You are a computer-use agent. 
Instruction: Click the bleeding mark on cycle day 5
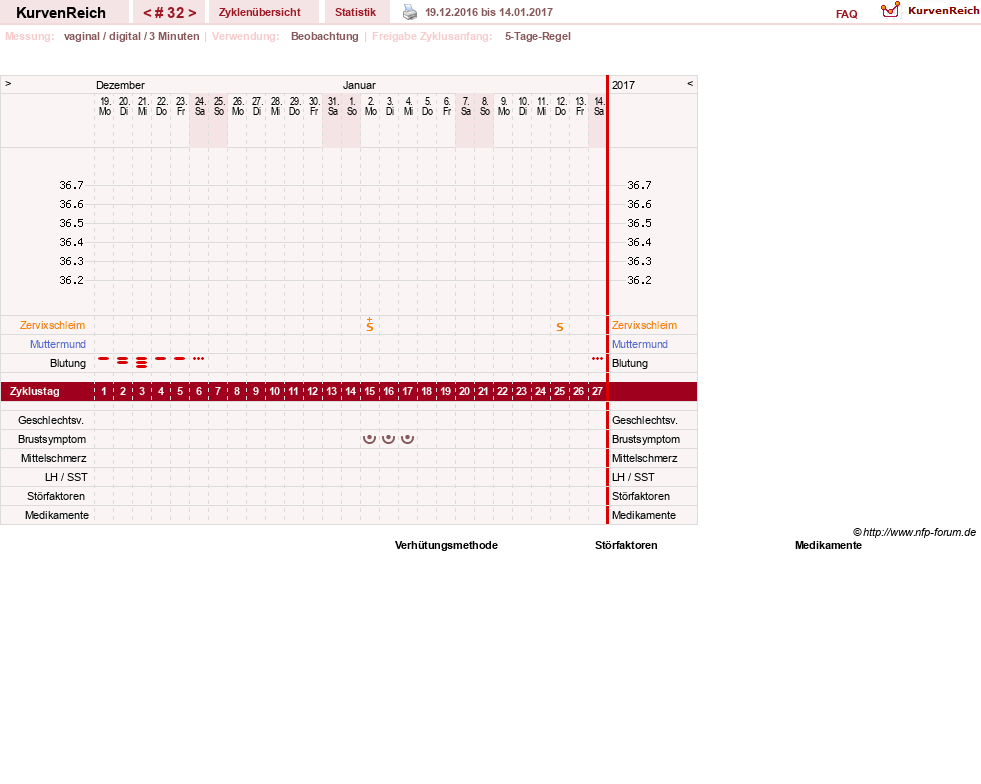(x=180, y=359)
